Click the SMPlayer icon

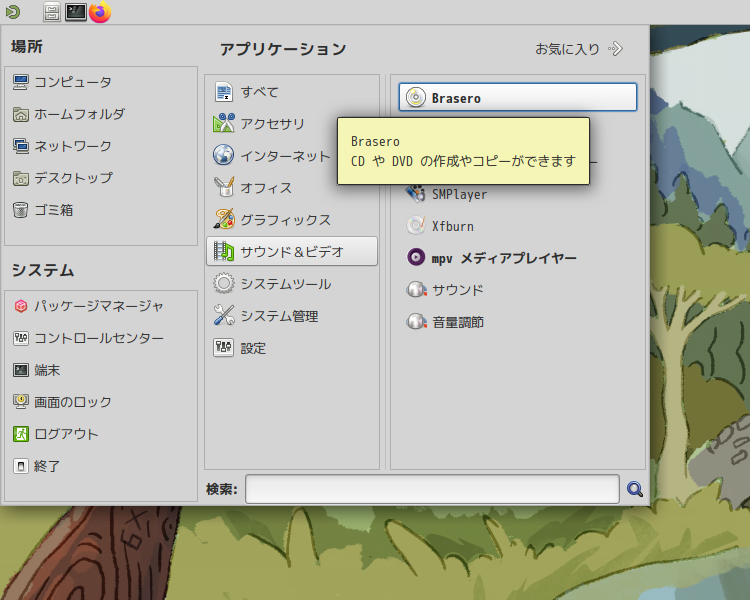point(416,193)
